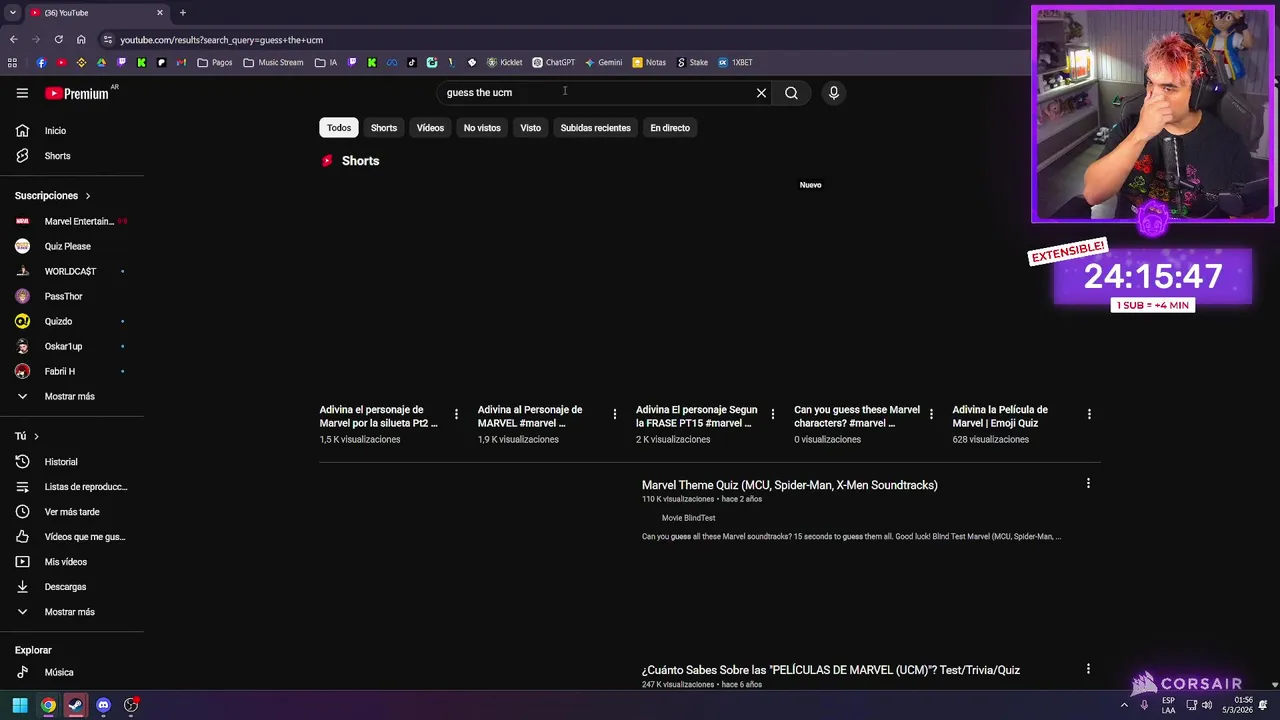Open Windows Start menu
The image size is (1280, 720).
(x=20, y=705)
